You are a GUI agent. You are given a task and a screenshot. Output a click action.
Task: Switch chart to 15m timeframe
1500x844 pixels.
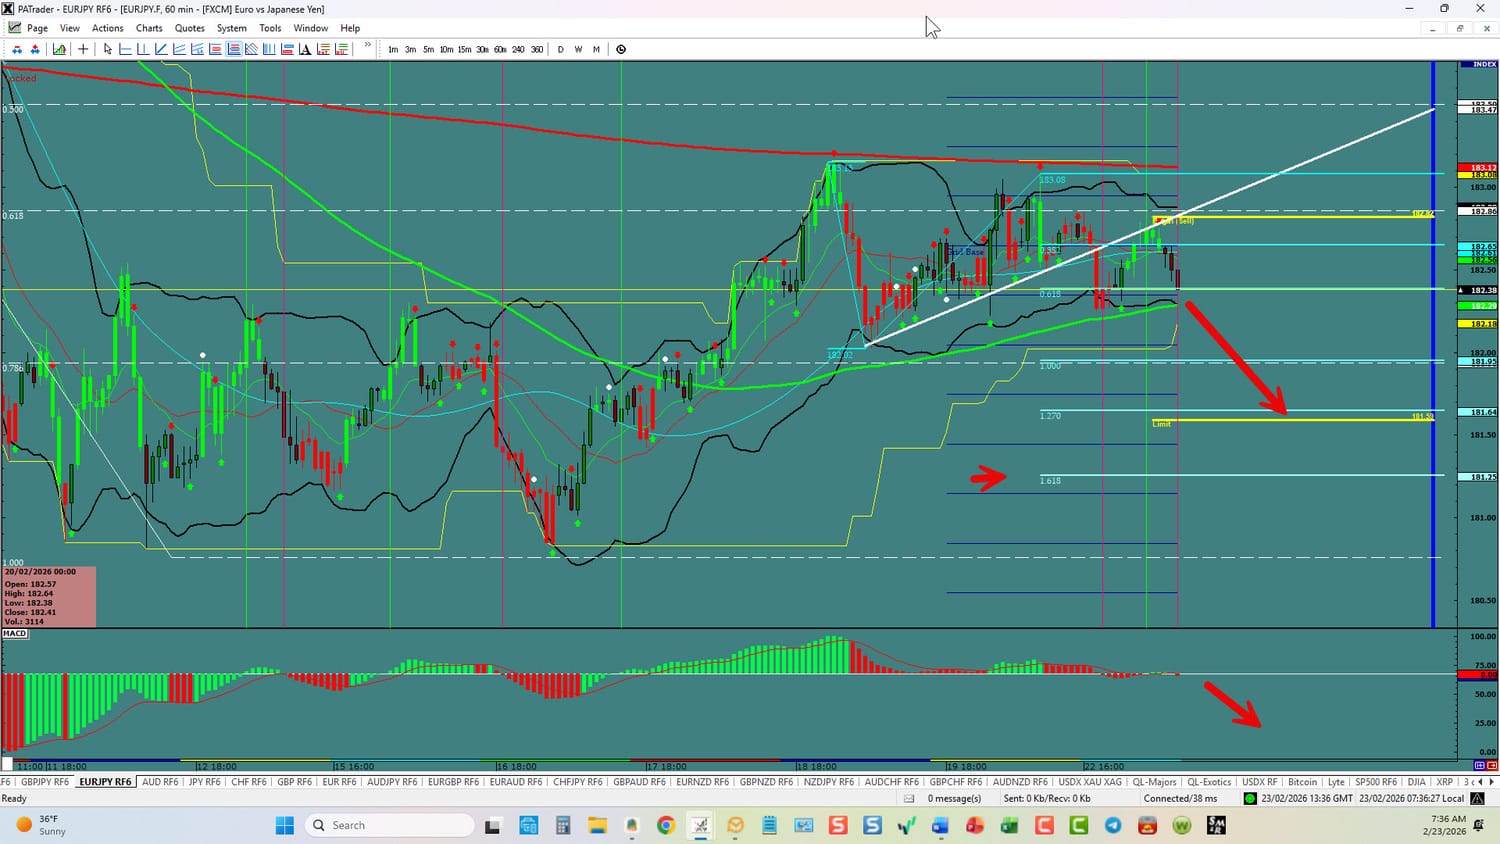[464, 49]
